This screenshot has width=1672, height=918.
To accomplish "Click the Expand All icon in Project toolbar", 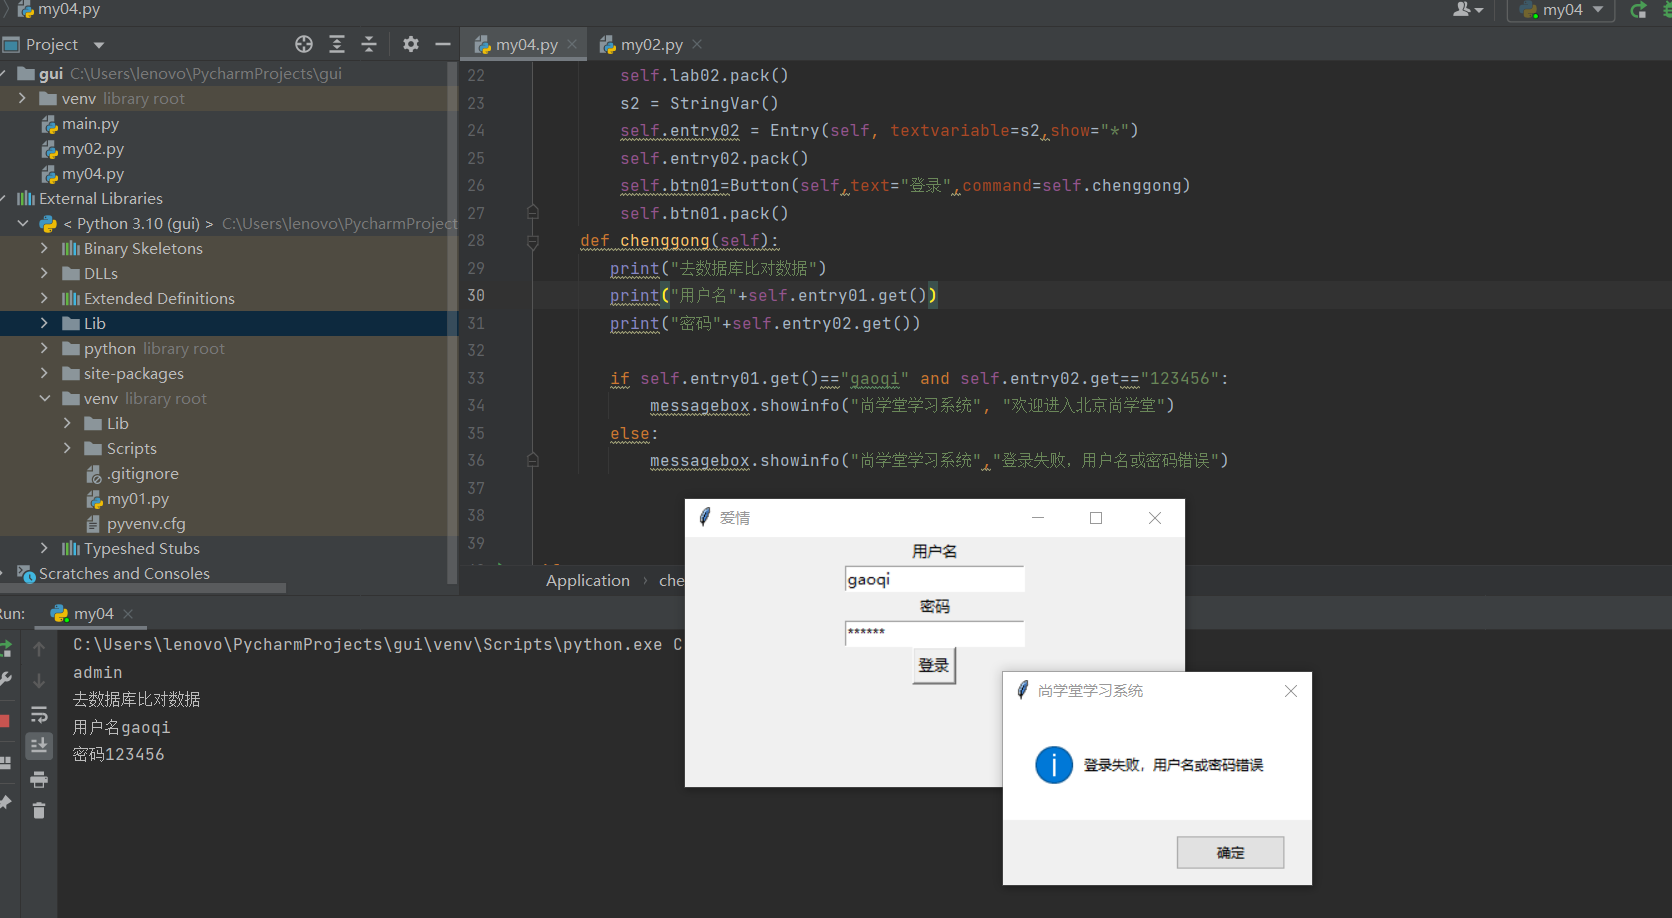I will (x=337, y=44).
